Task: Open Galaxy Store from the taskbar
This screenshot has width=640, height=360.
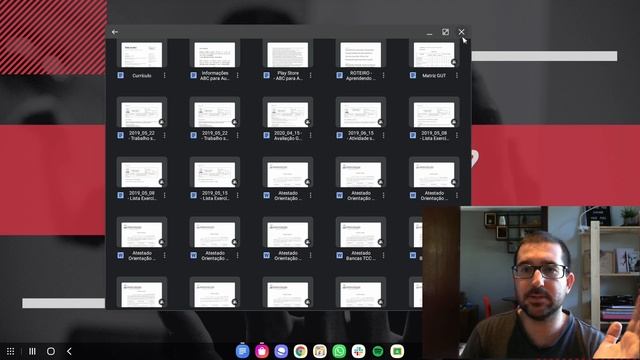Action: pyautogui.click(x=262, y=351)
